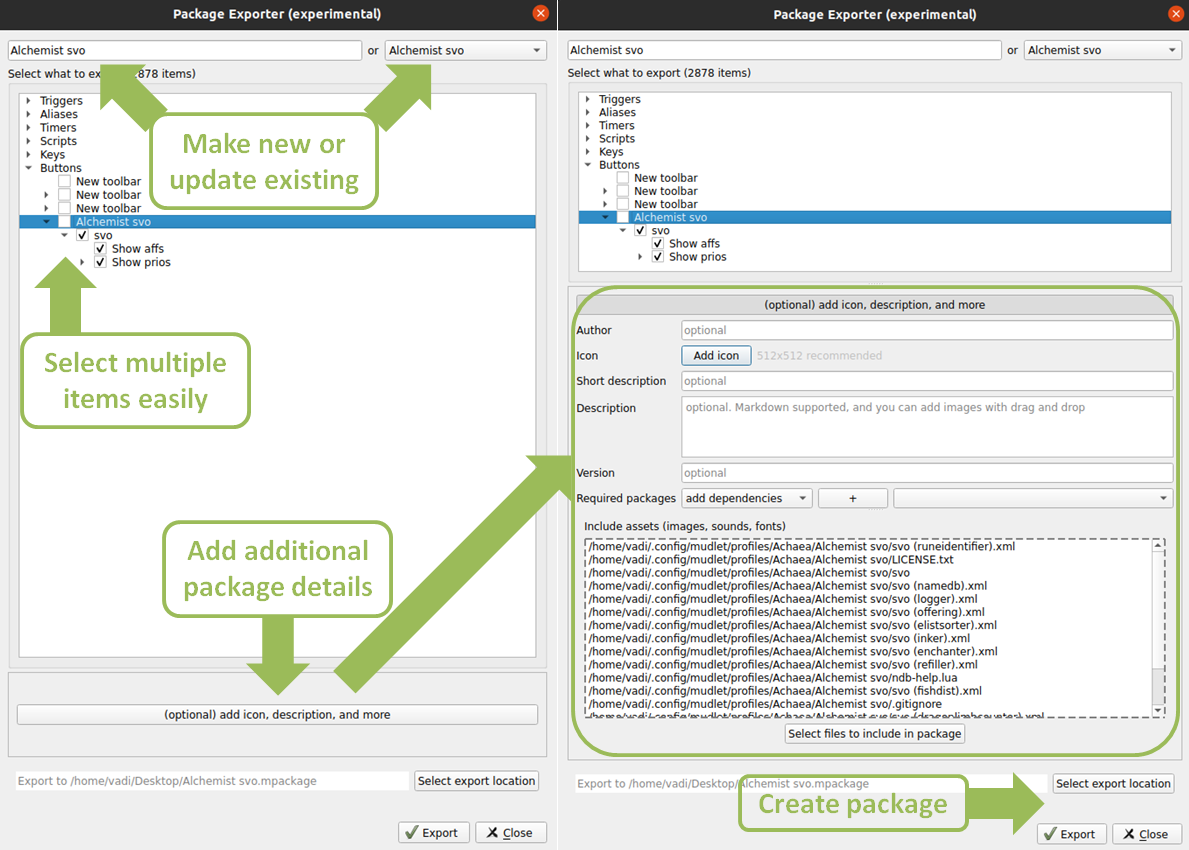The image size is (1189, 850).
Task: Click the "Add icon" button
Action: point(716,355)
